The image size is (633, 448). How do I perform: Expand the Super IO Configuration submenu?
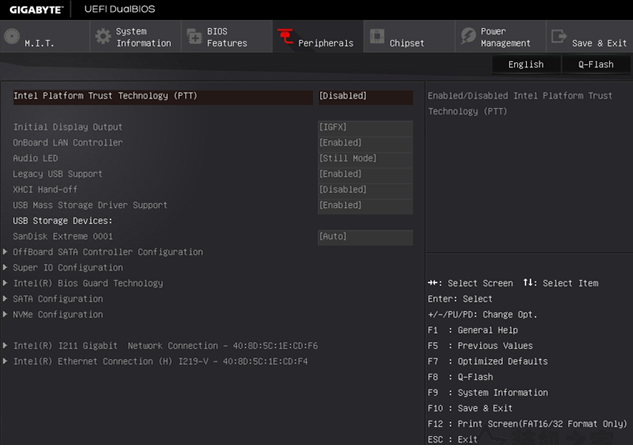click(68, 268)
